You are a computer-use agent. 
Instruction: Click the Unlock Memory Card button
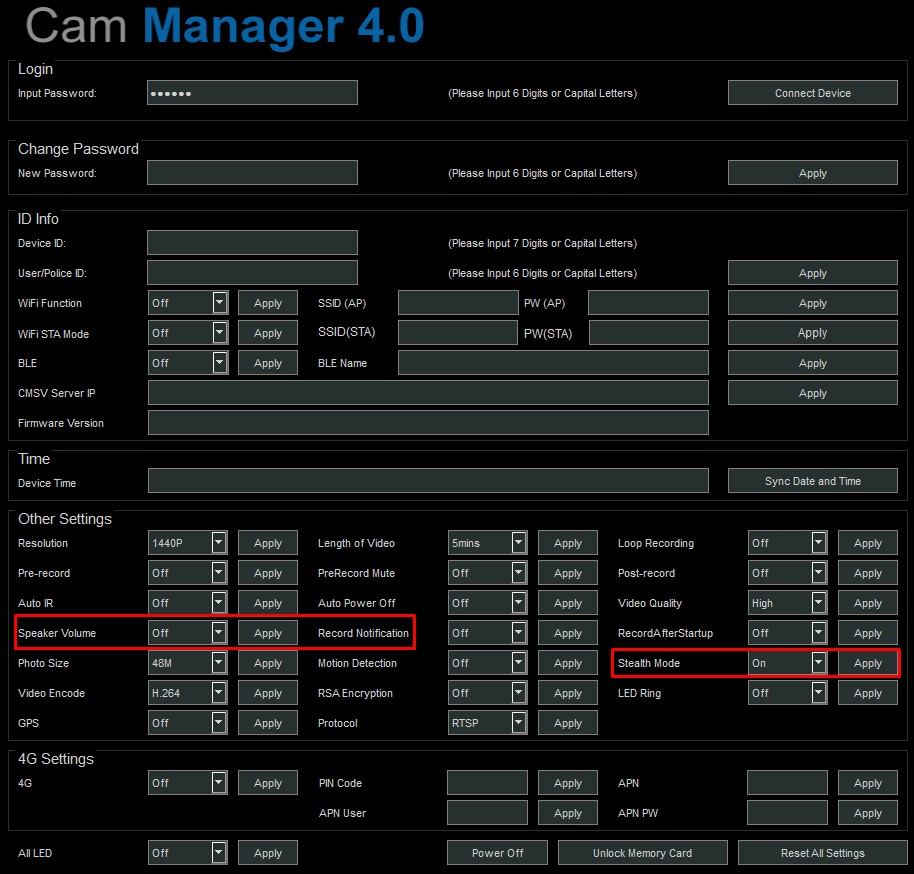tap(642, 852)
